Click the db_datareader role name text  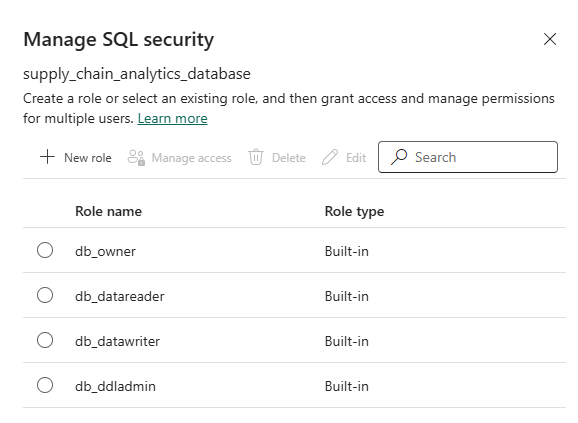(x=120, y=296)
